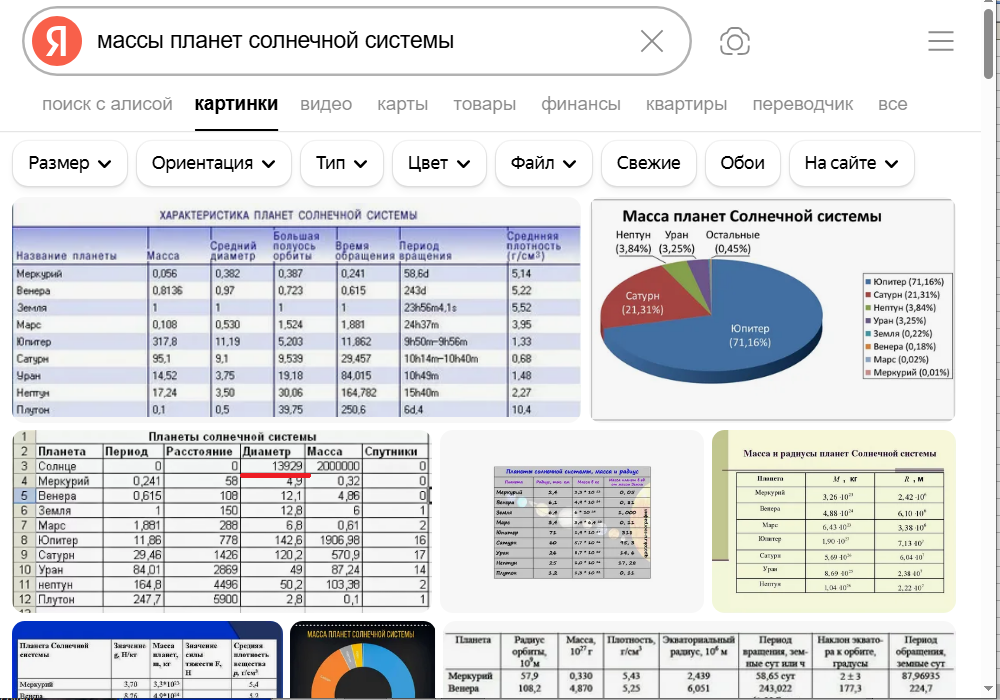Show все services tab
Viewport: 1000px width, 700px height.
pos(892,104)
